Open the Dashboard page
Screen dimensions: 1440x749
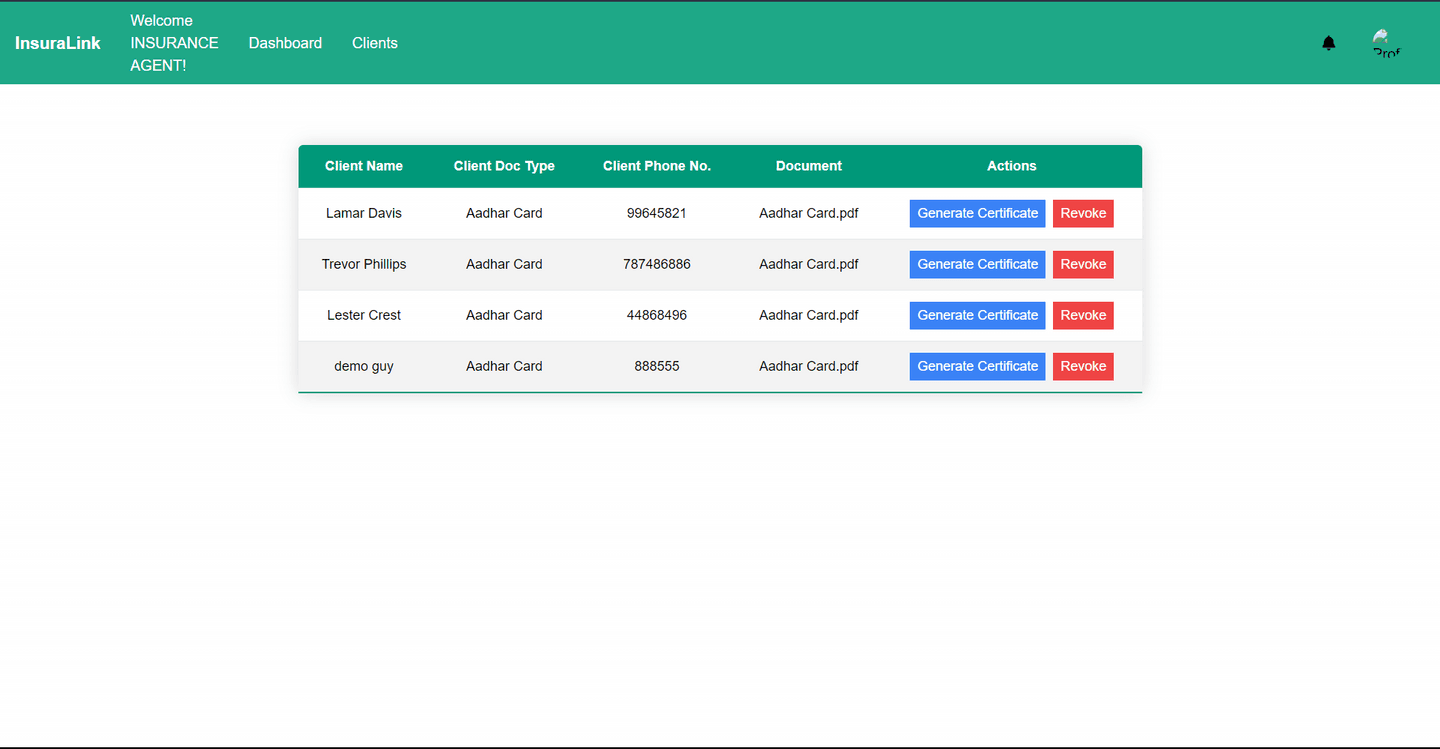click(285, 43)
